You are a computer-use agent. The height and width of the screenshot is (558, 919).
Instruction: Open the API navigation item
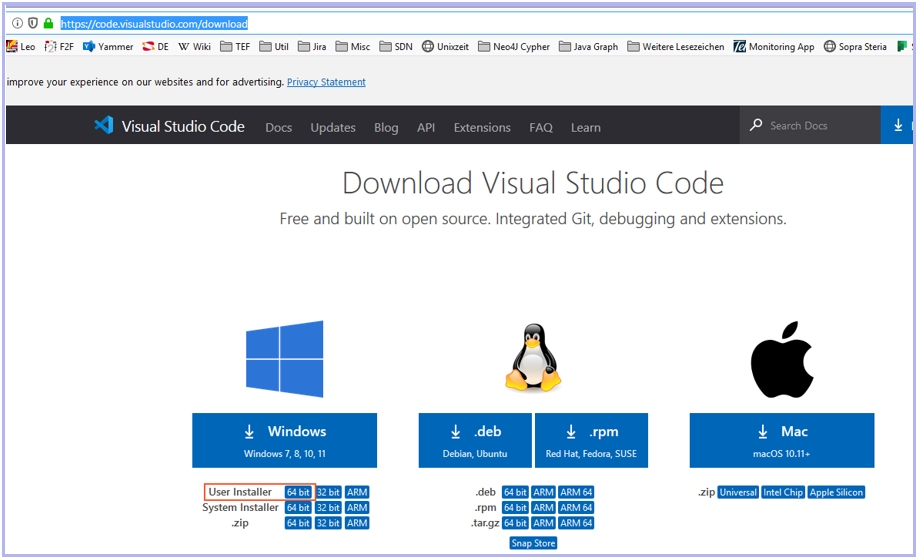tap(426, 127)
